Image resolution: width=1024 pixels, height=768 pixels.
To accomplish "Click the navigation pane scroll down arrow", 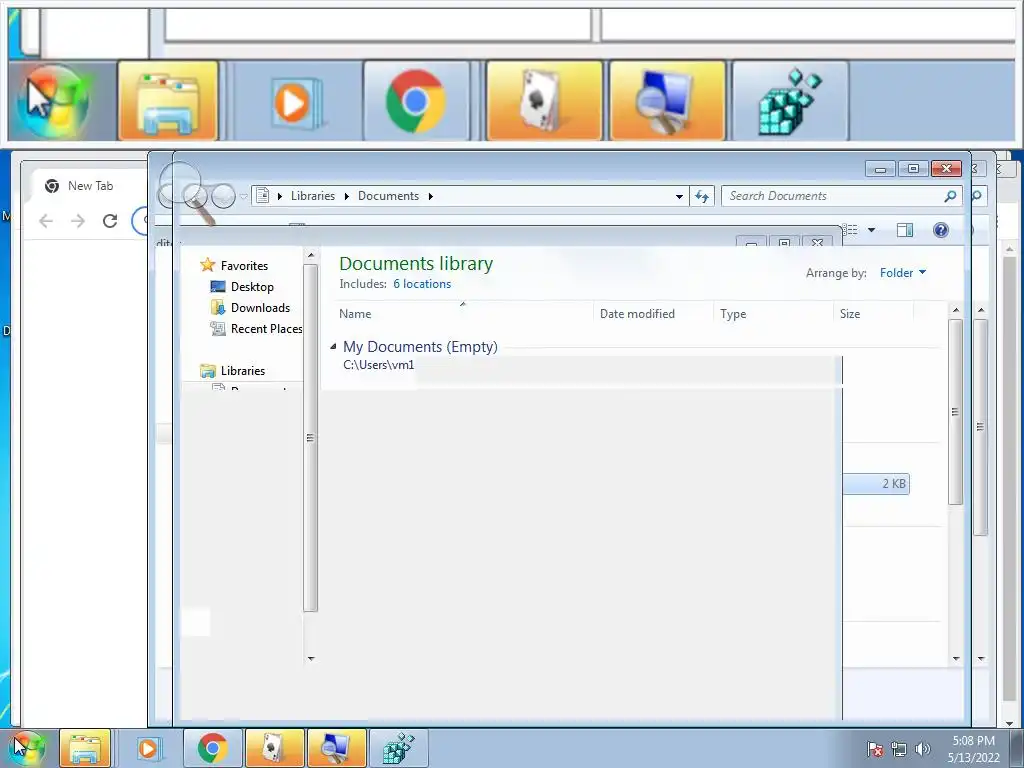I will 311,658.
